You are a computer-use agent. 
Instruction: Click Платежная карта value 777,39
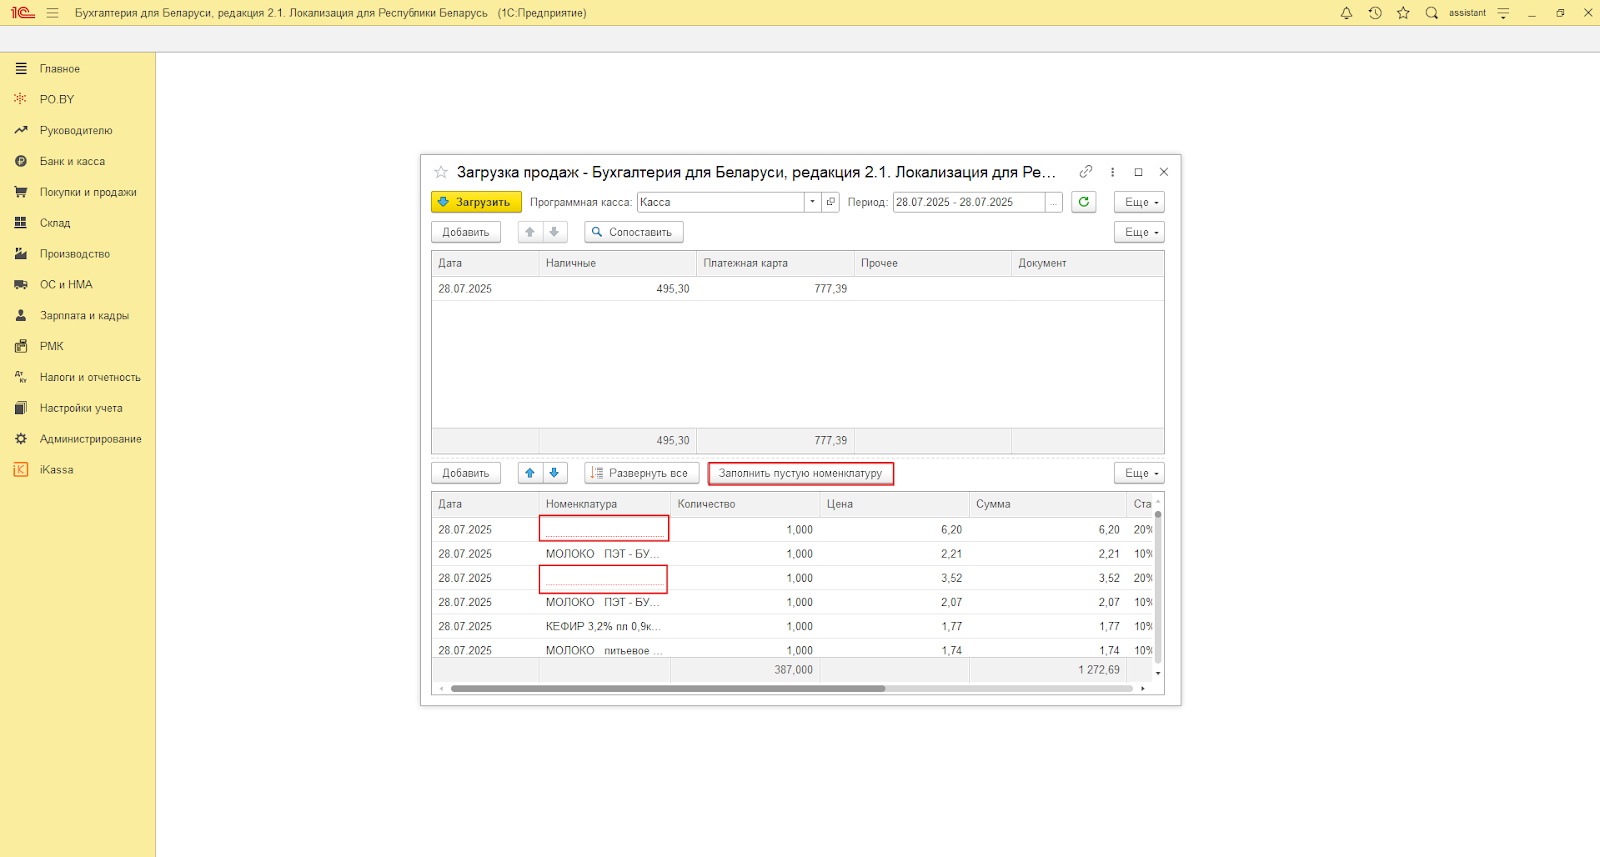(x=830, y=289)
